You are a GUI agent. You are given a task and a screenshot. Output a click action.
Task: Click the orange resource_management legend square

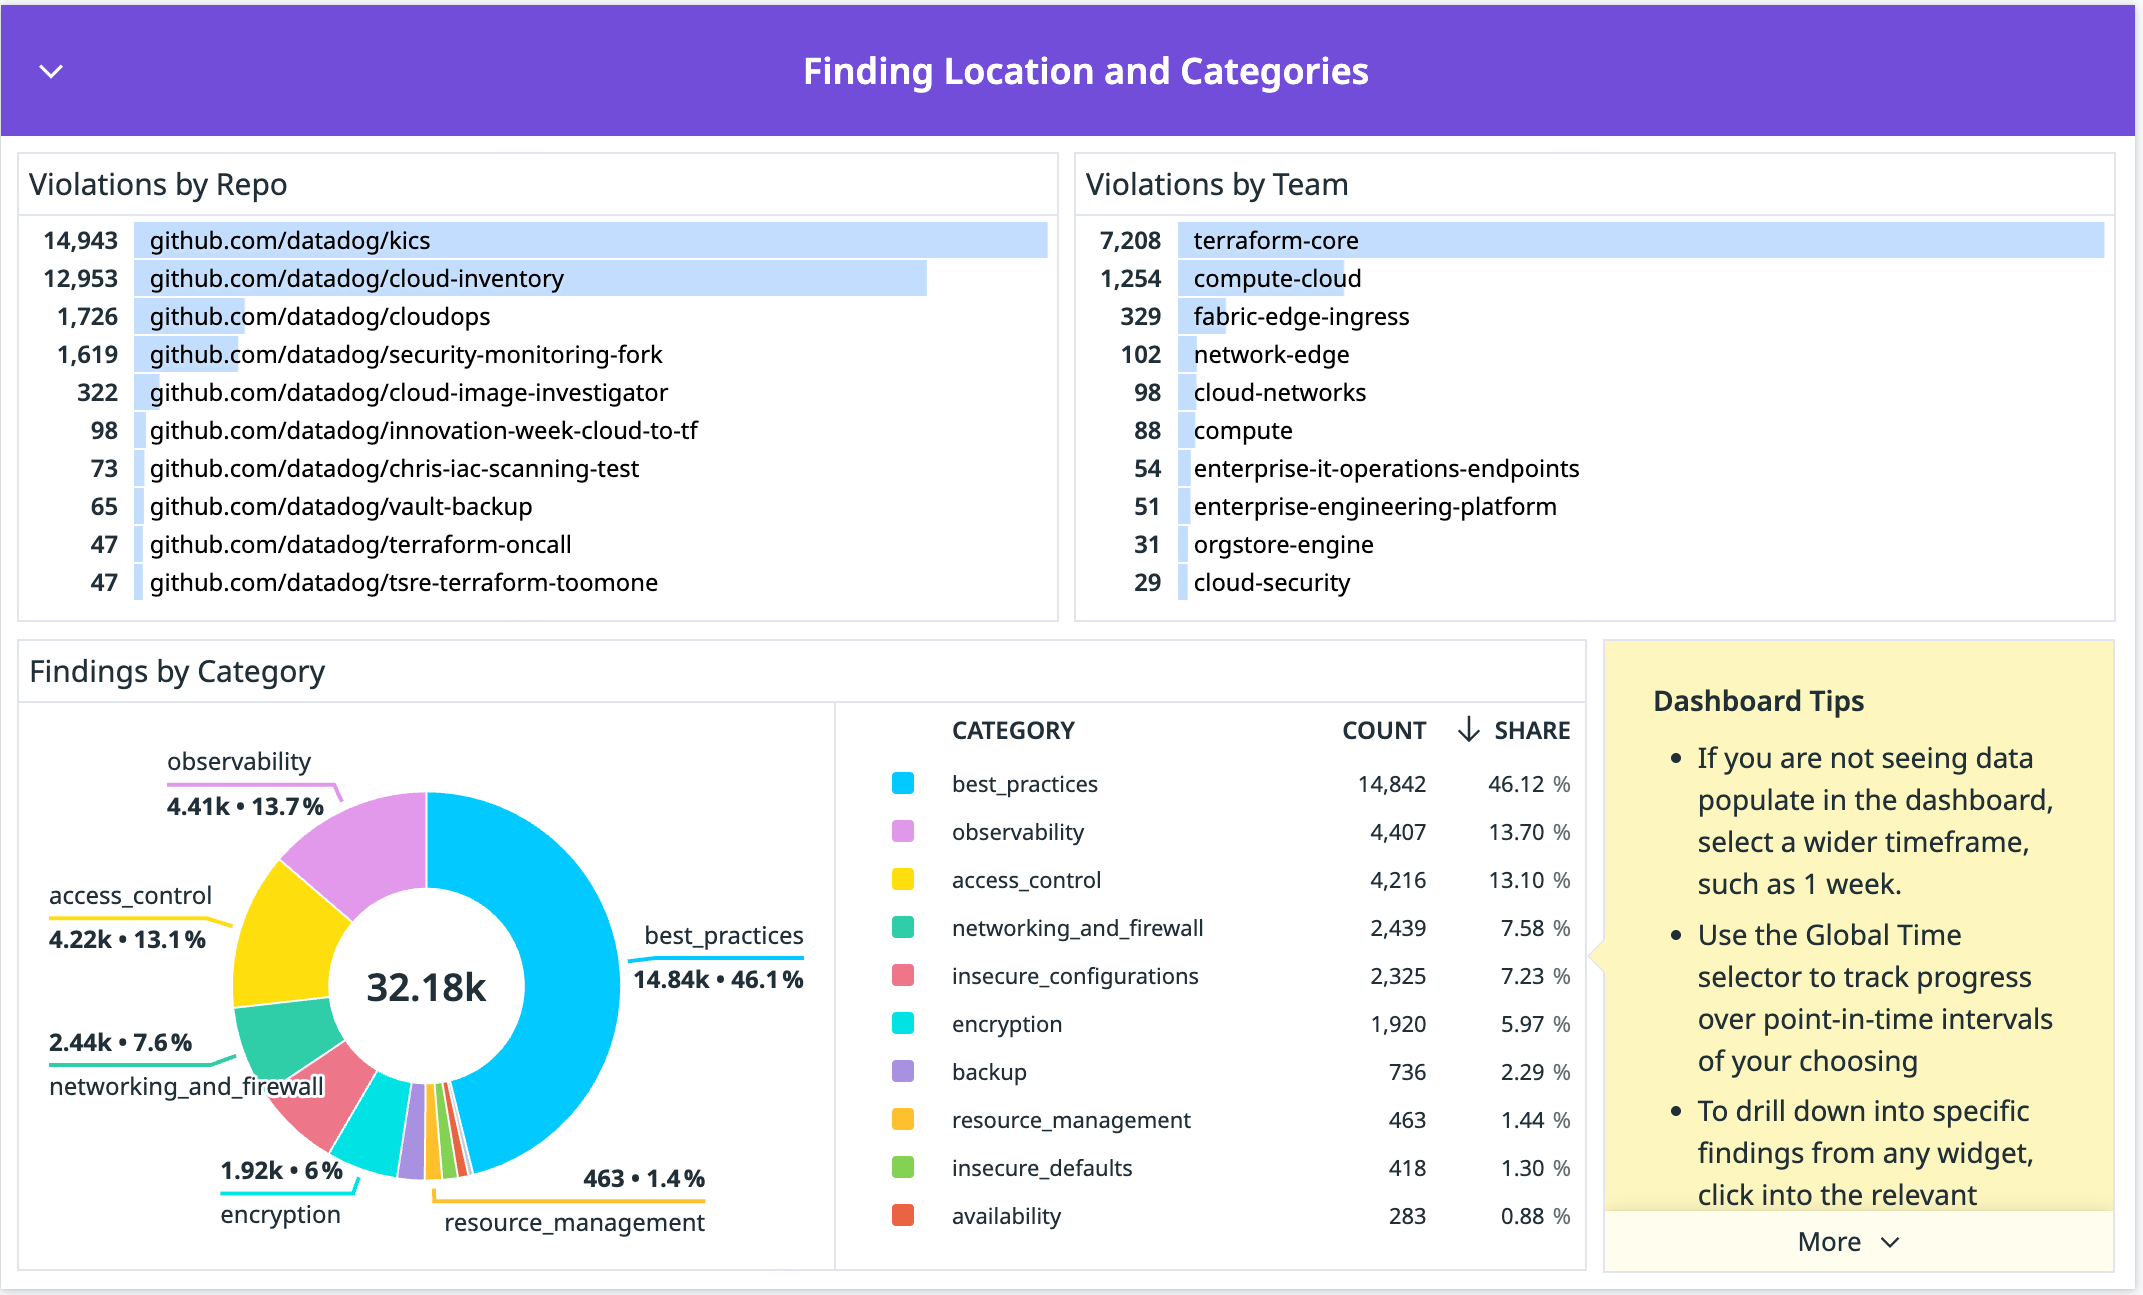[x=901, y=1119]
